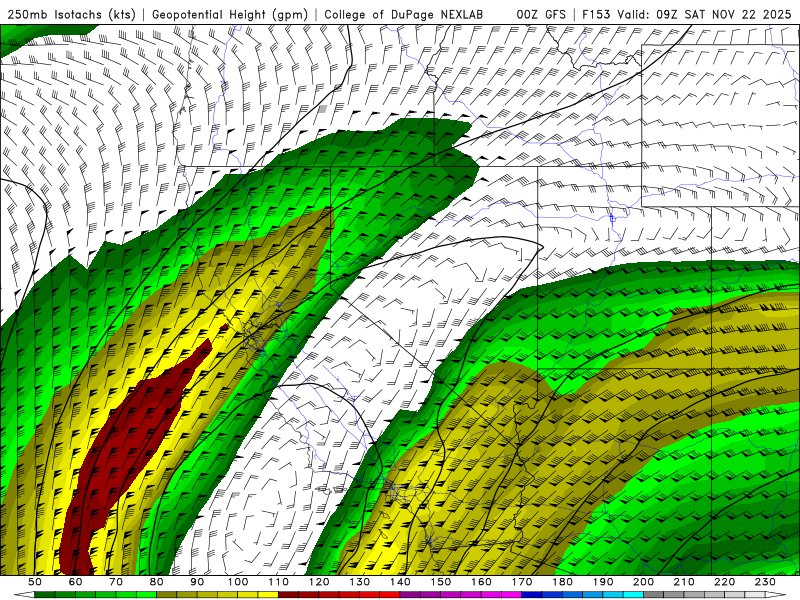The height and width of the screenshot is (600, 800).
Task: Select the bright magenta swatch just before 170
Action: click(x=512, y=595)
